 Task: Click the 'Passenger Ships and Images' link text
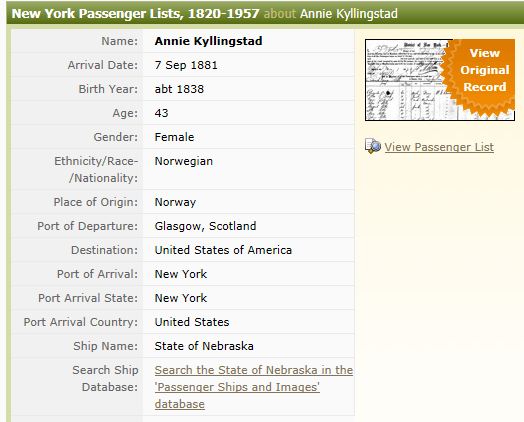(237, 387)
